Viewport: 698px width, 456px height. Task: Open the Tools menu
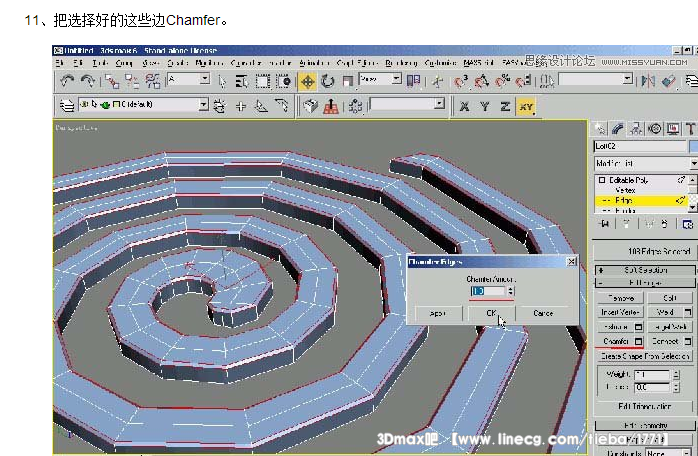[100, 63]
